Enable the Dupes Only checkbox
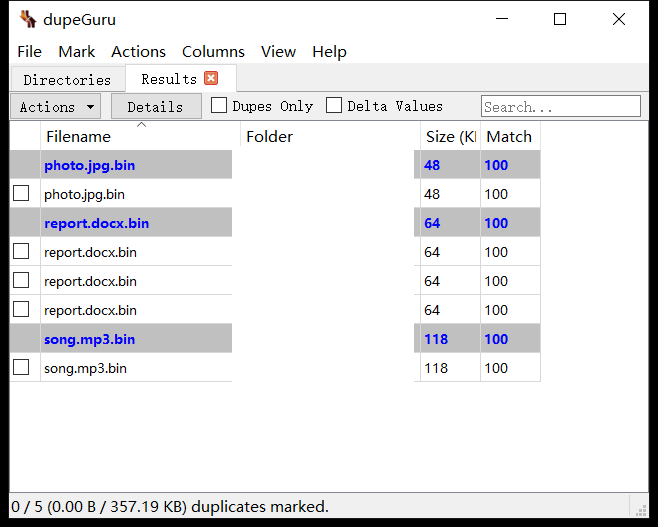658x527 pixels. pos(219,105)
